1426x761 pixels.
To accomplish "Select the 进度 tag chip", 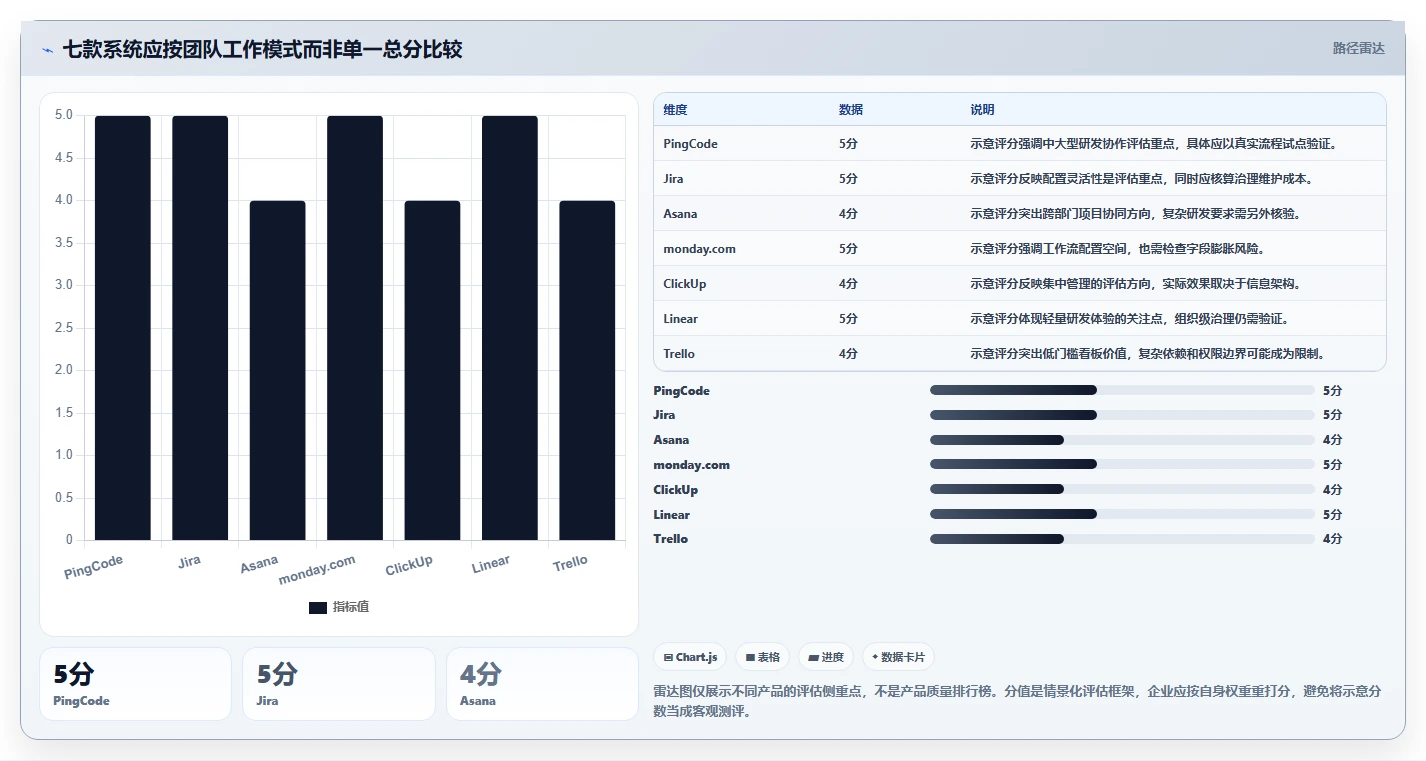I will (826, 657).
